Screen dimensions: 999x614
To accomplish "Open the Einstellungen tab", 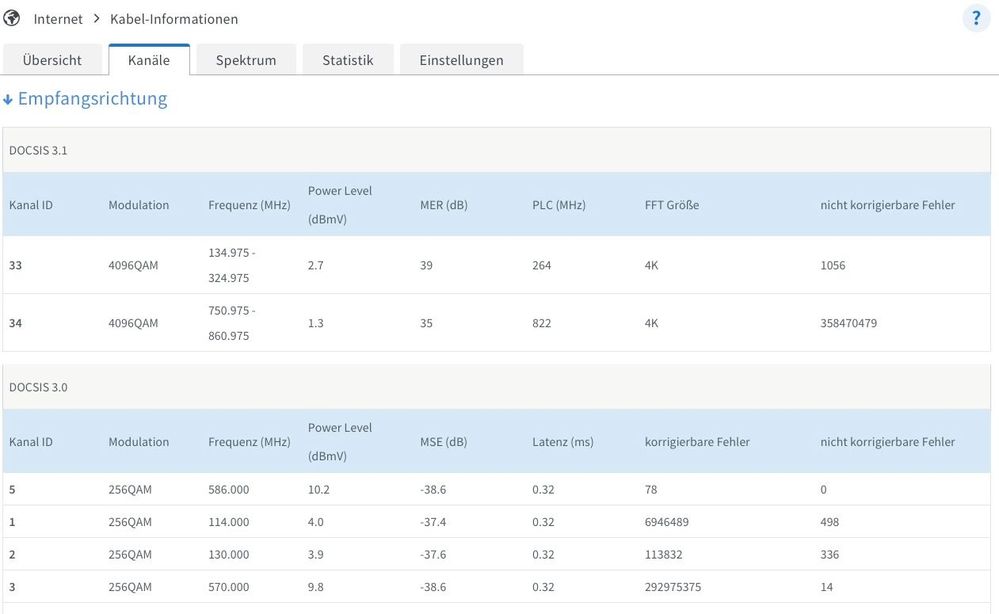I will point(461,60).
